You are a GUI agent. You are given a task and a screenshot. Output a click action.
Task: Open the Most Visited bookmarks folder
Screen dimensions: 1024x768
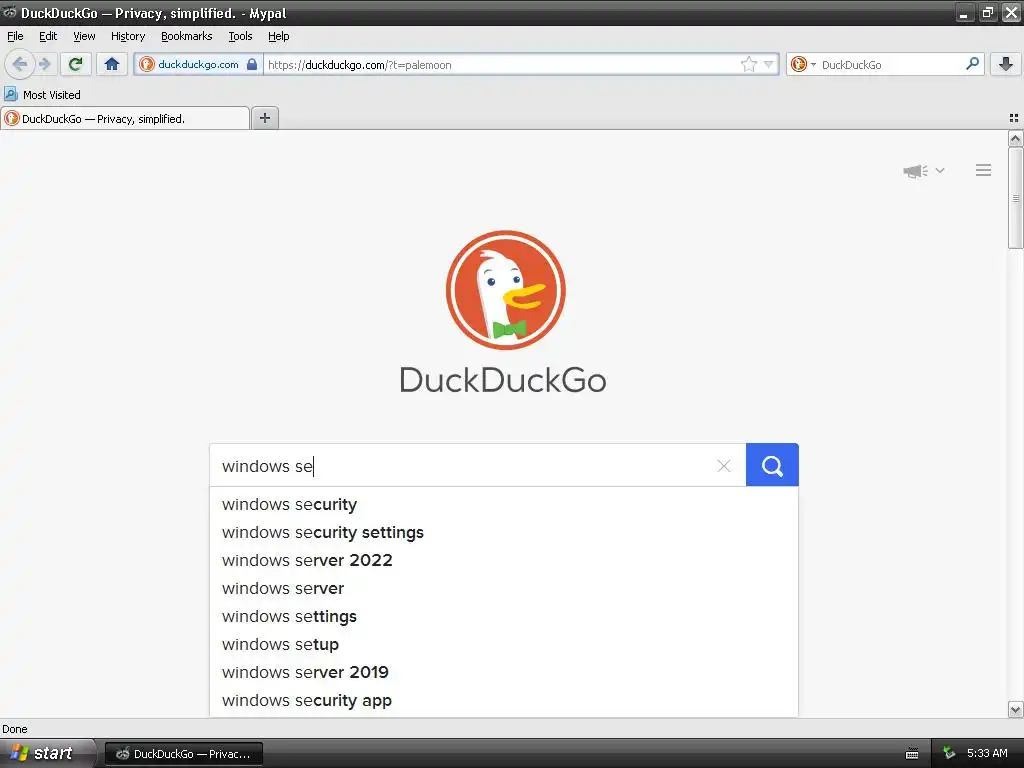click(x=42, y=95)
